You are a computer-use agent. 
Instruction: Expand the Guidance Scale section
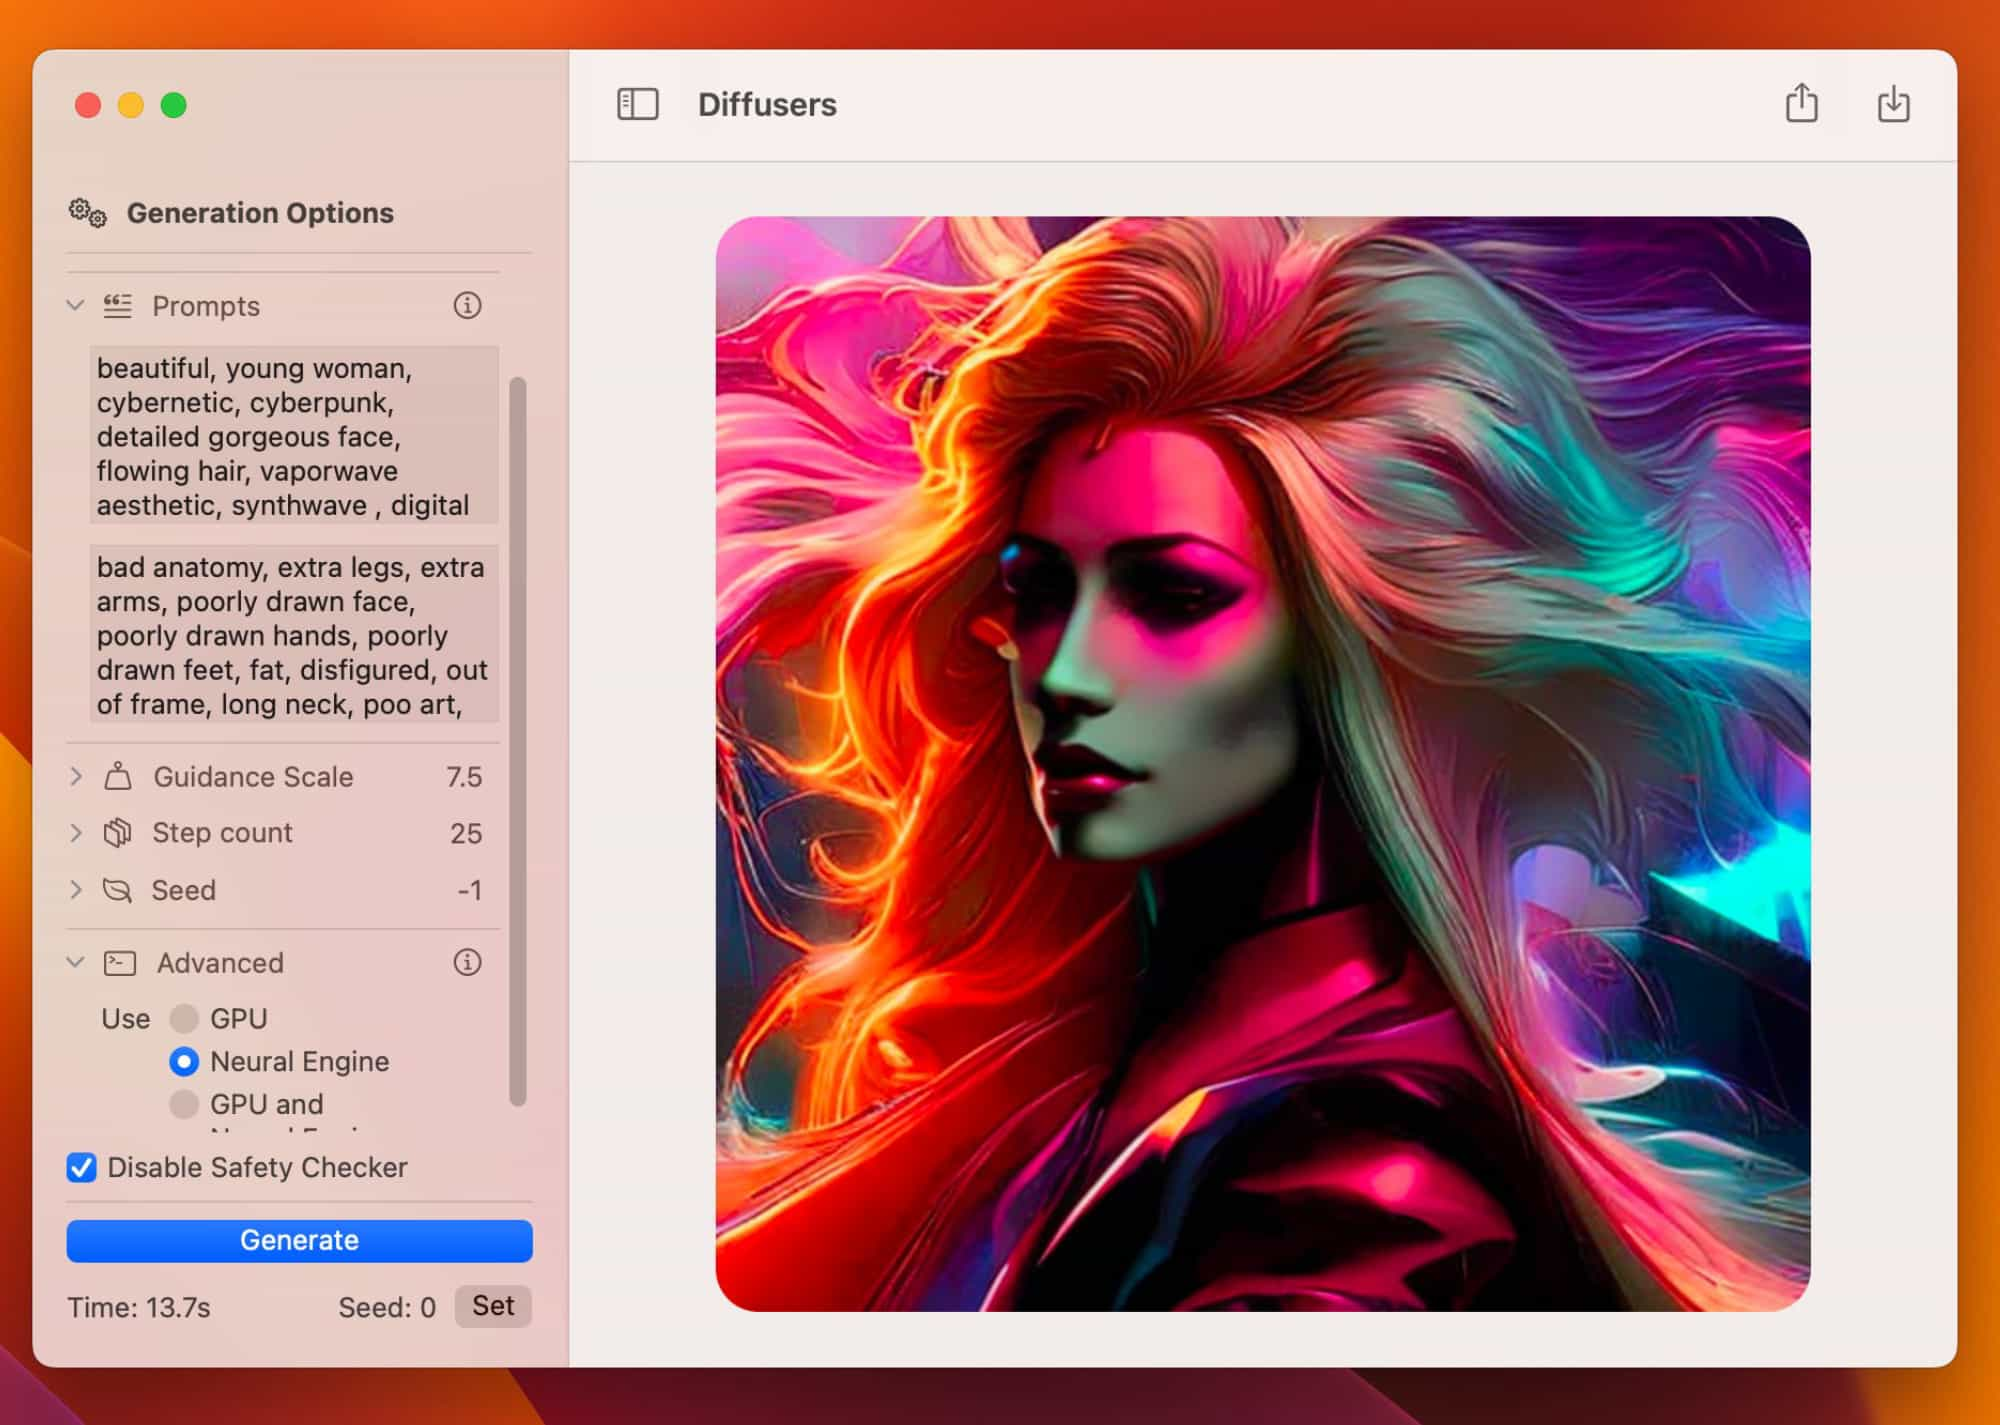[76, 776]
